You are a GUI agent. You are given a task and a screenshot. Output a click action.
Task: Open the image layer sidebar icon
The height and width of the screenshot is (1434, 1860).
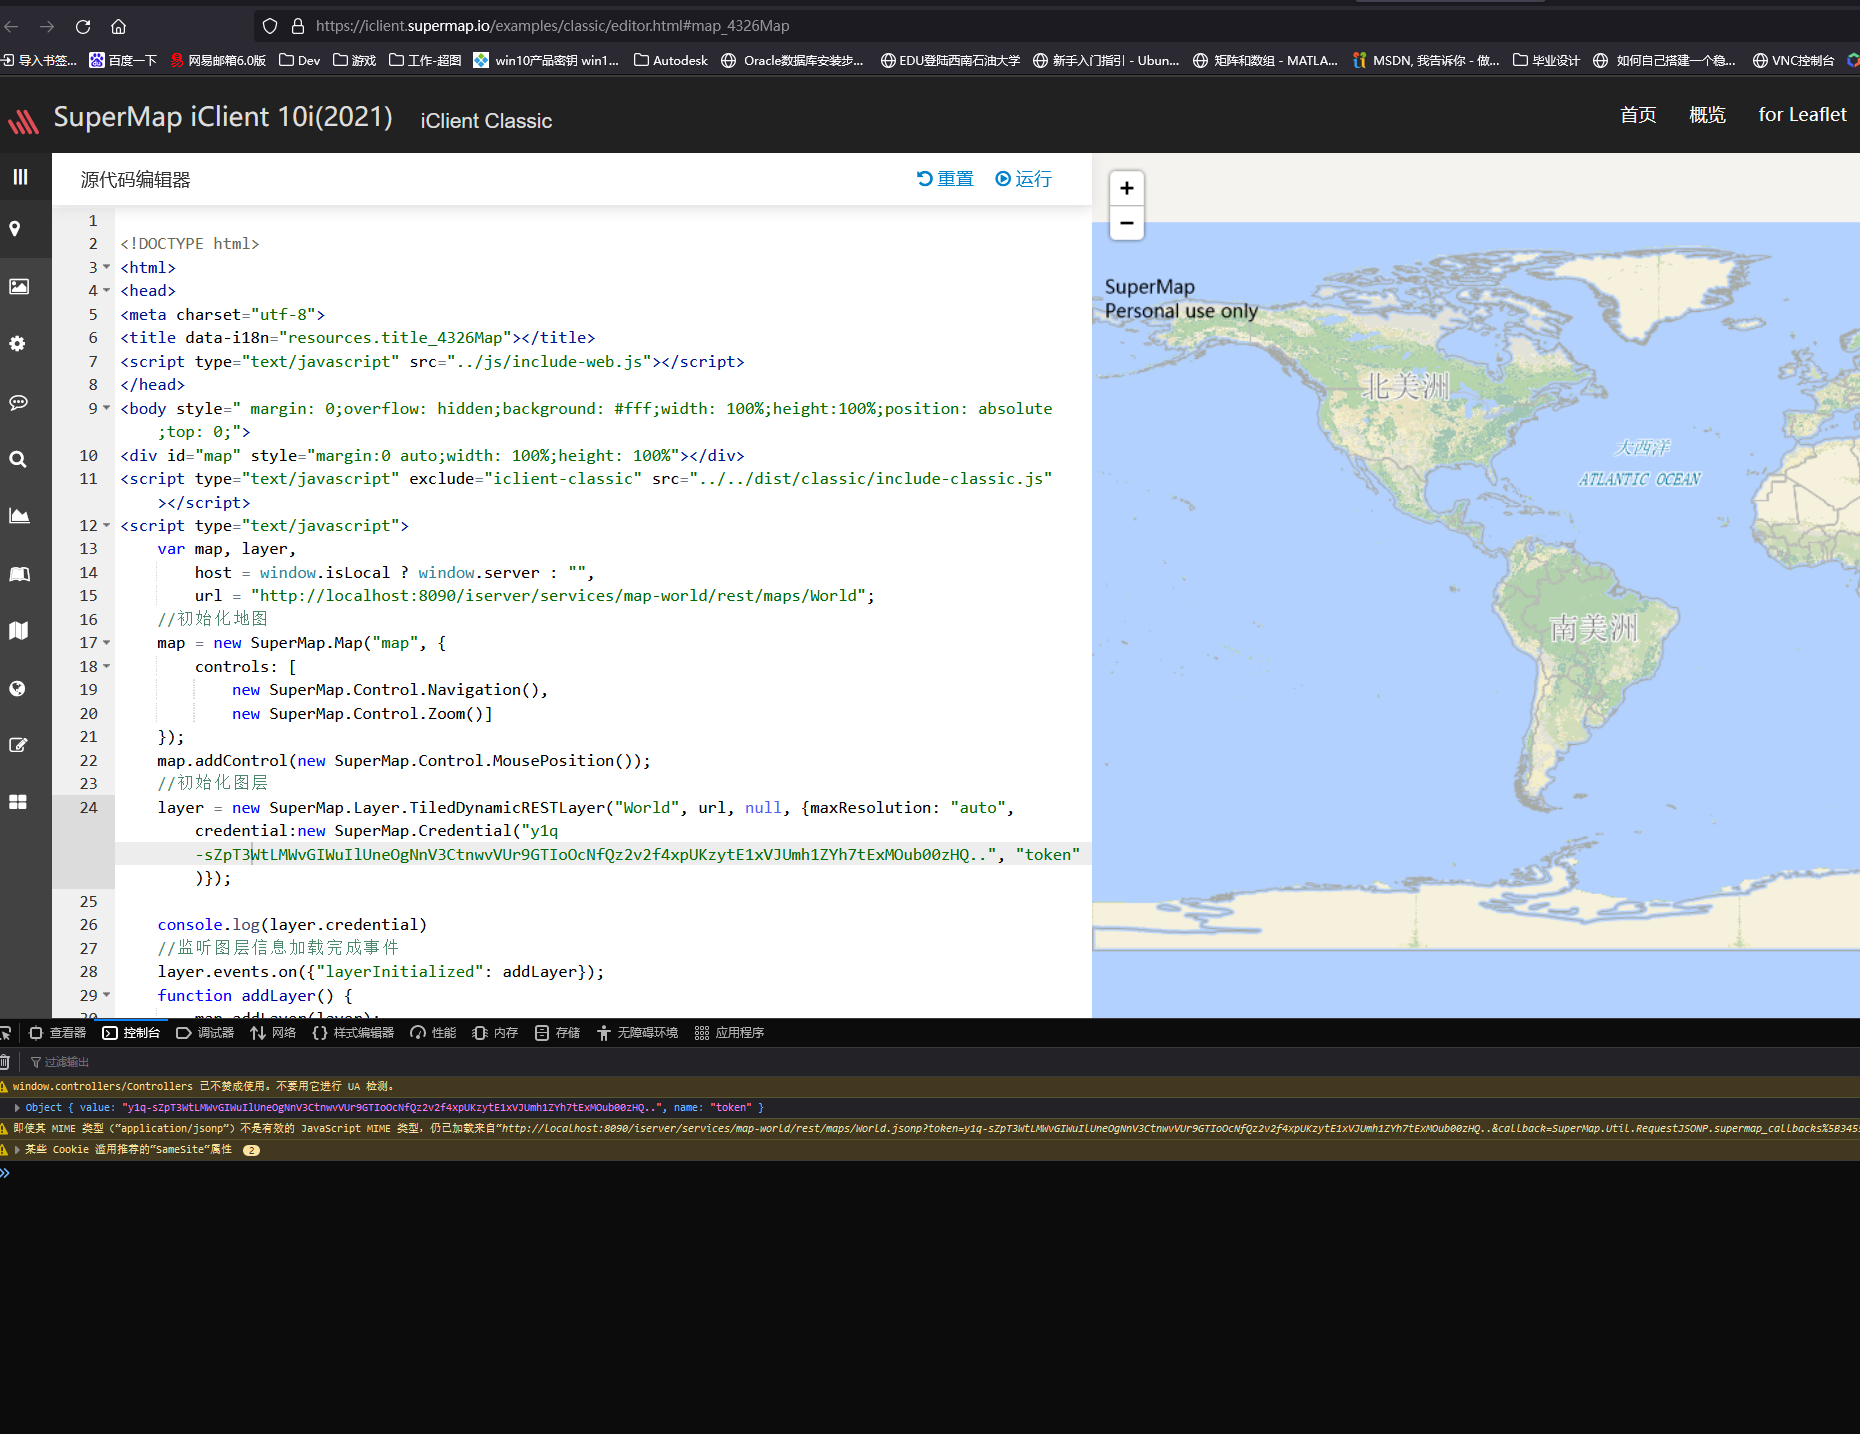point(19,287)
